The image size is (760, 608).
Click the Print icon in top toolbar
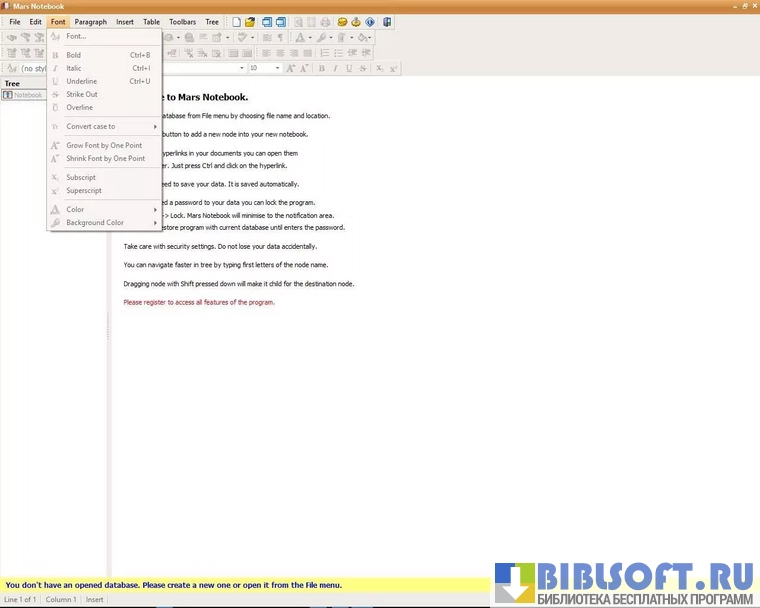326,22
